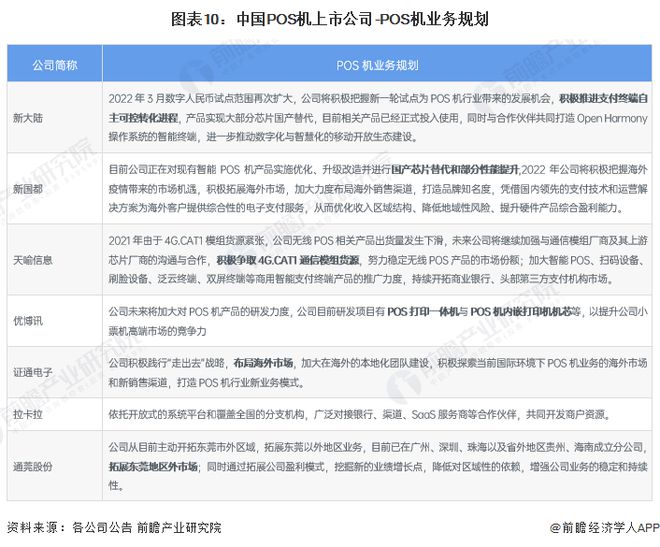Image resolution: width=660 pixels, height=547 pixels.
Task: Click the company name '拉卡拉'
Action: coord(28,414)
